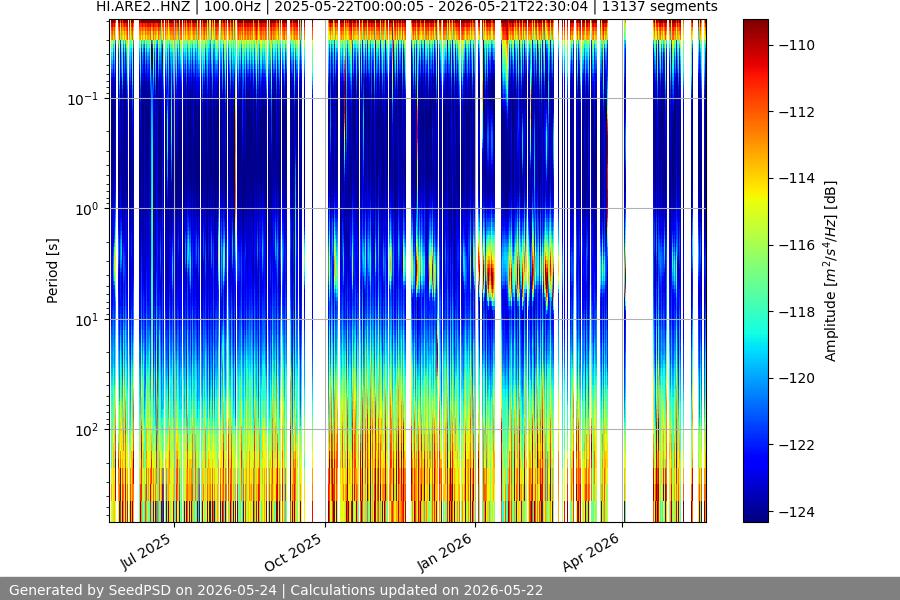The image size is (900, 600).
Task: Click the 10^1 period tick label
Action: point(87,320)
